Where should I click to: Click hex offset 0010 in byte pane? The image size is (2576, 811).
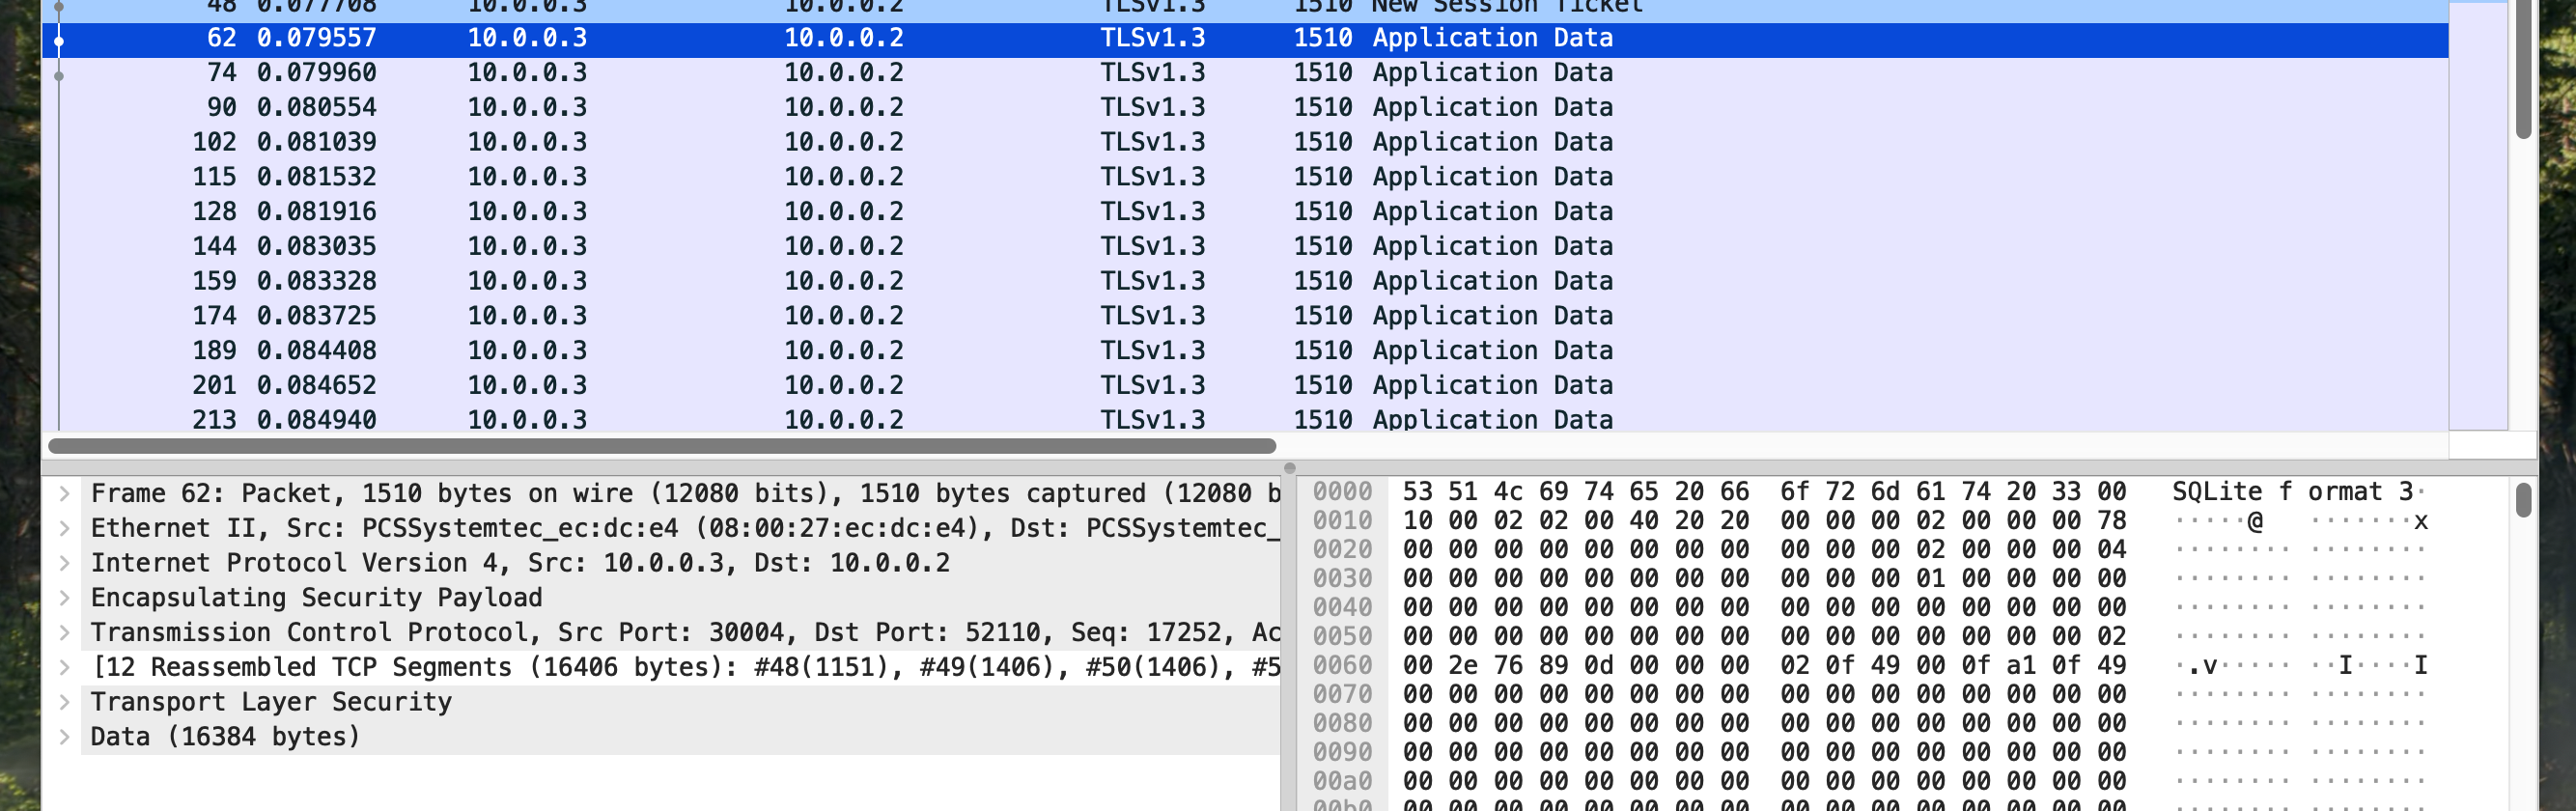click(x=1342, y=521)
